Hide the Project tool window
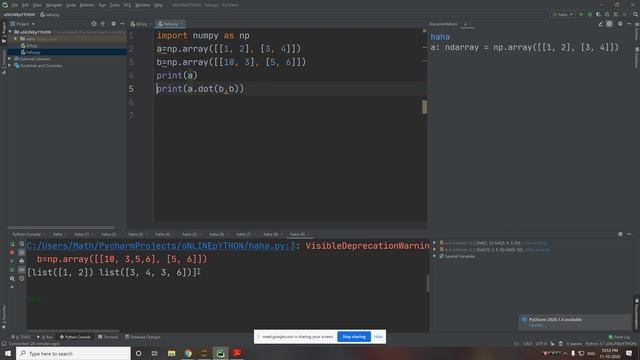The height and width of the screenshot is (360, 640). pyautogui.click(x=122, y=24)
